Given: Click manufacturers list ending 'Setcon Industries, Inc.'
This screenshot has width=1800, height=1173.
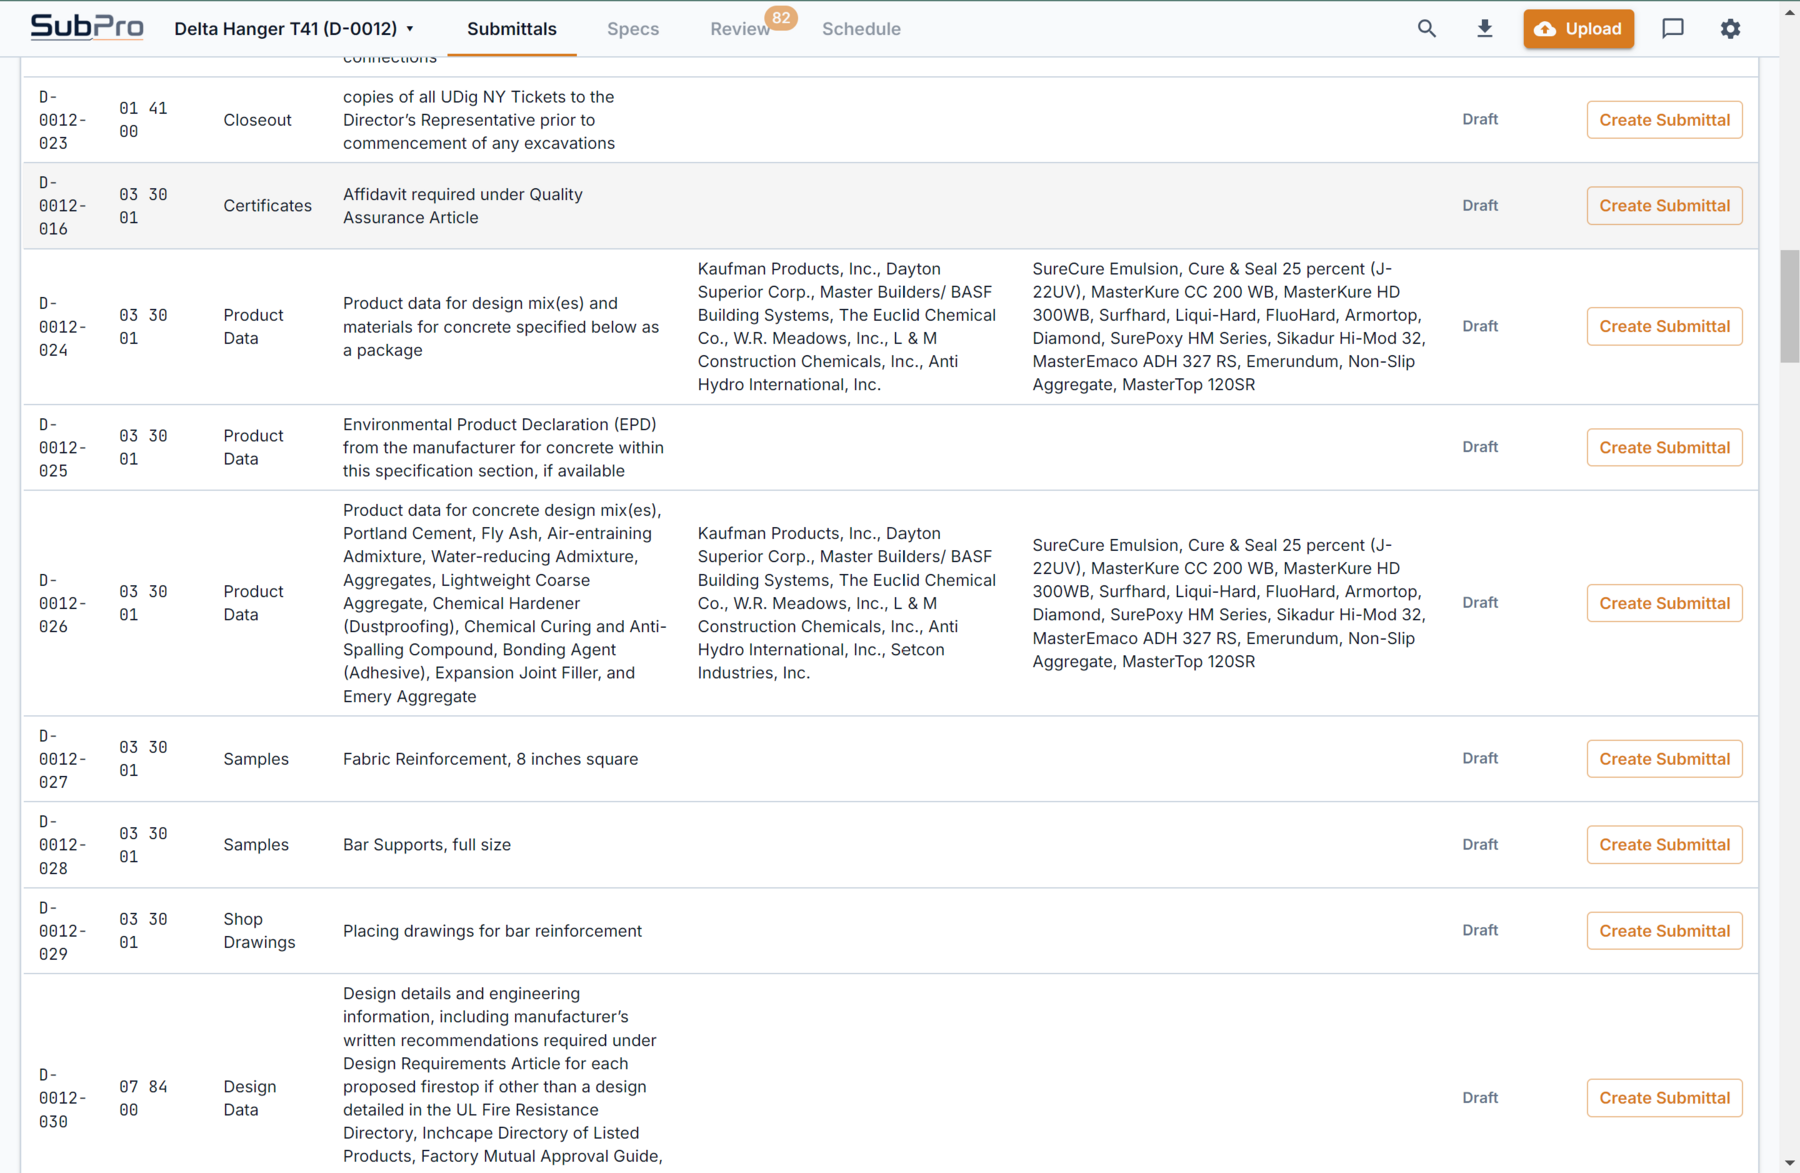Looking at the screenshot, I should (x=847, y=603).
